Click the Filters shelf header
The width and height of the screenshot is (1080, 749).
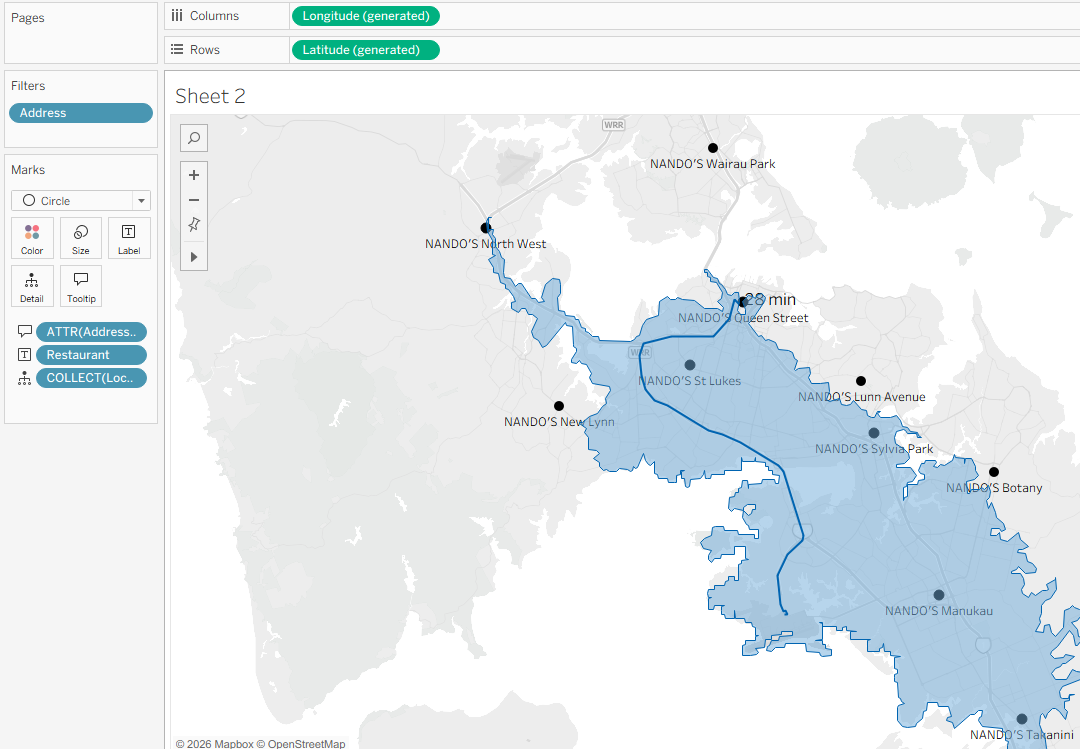(28, 85)
